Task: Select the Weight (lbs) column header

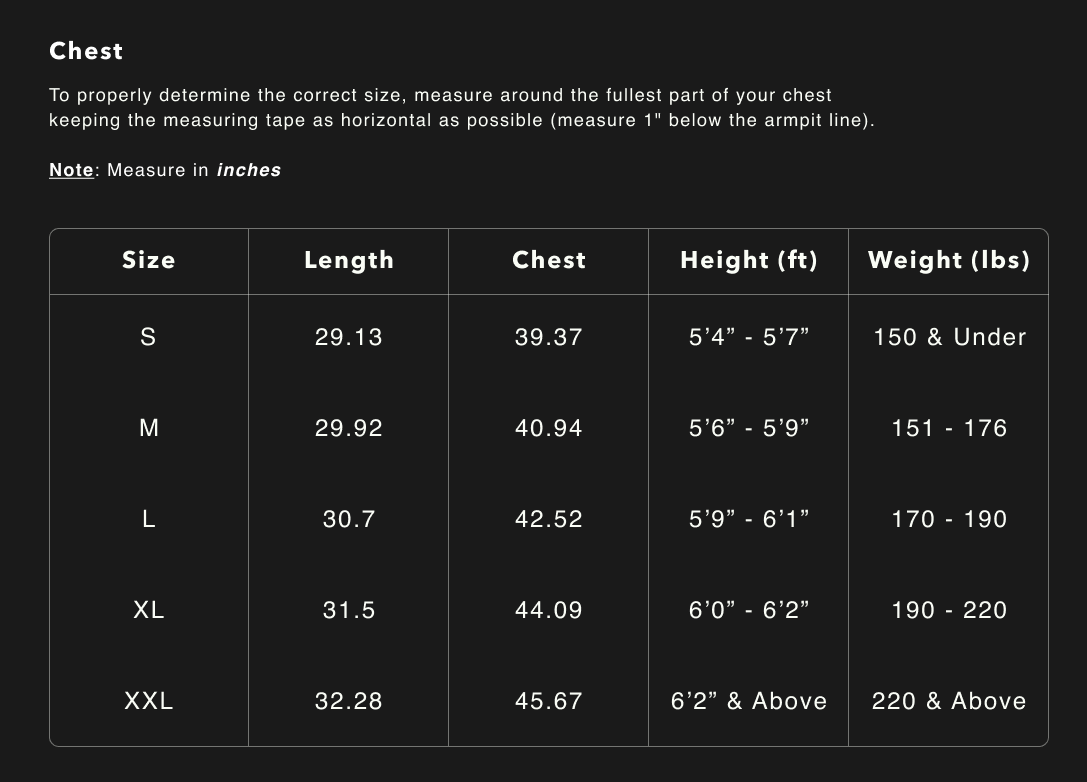Action: pyautogui.click(x=949, y=261)
